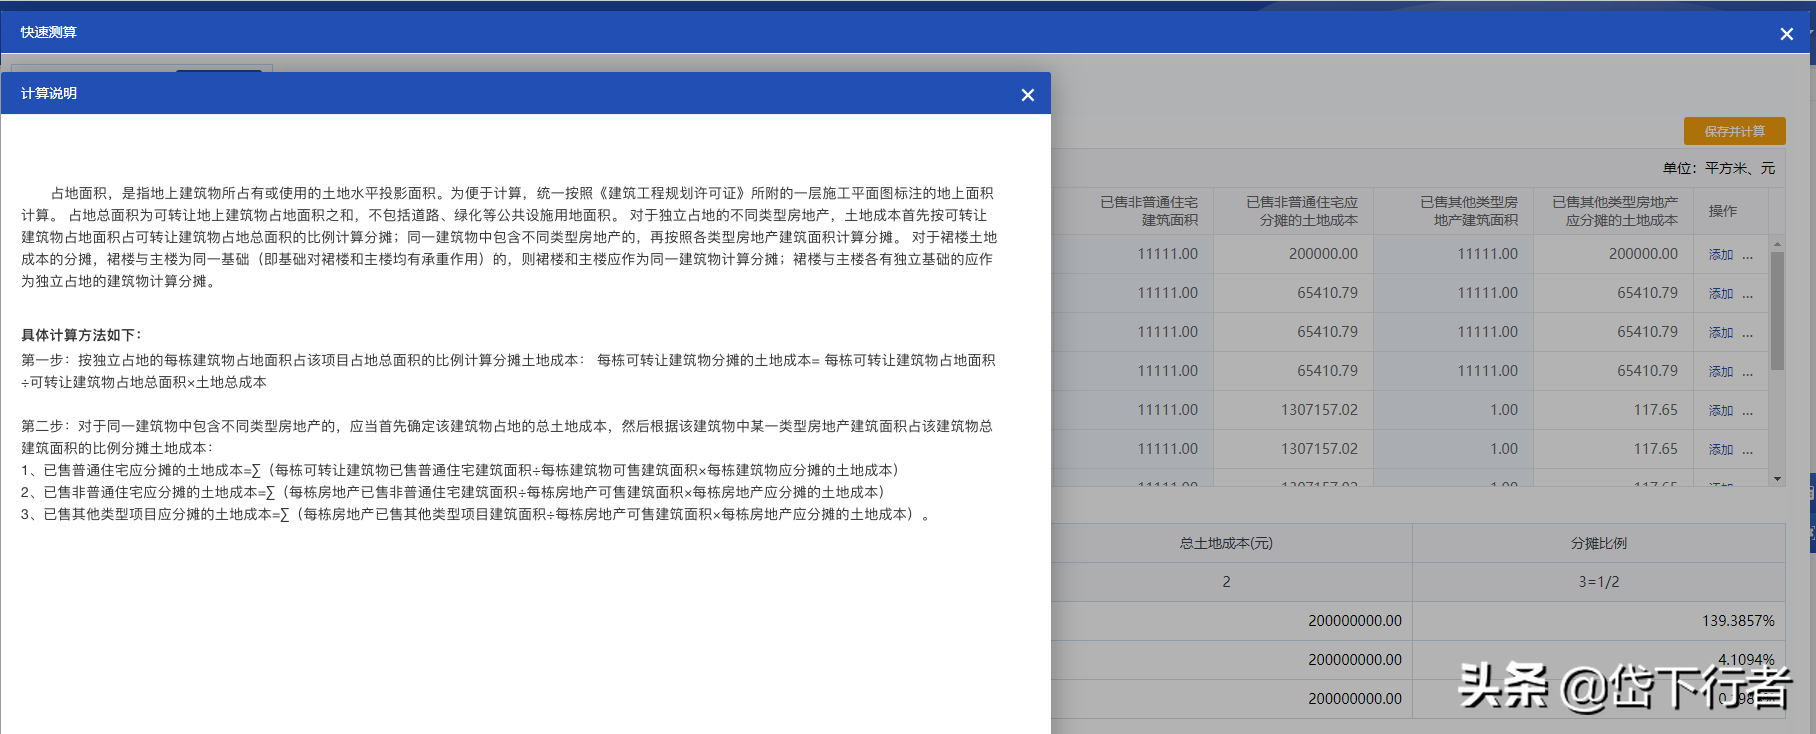Click the 快速测算 window title
The height and width of the screenshot is (734, 1816).
click(48, 32)
